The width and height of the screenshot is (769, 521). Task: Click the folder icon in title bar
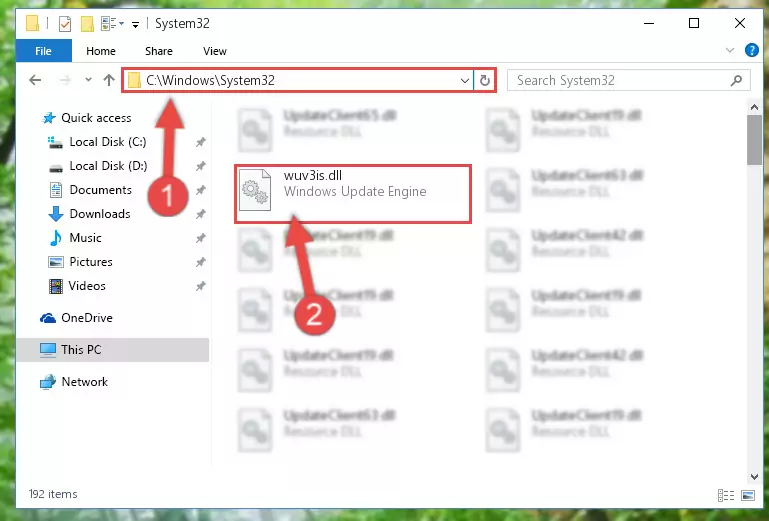32,23
